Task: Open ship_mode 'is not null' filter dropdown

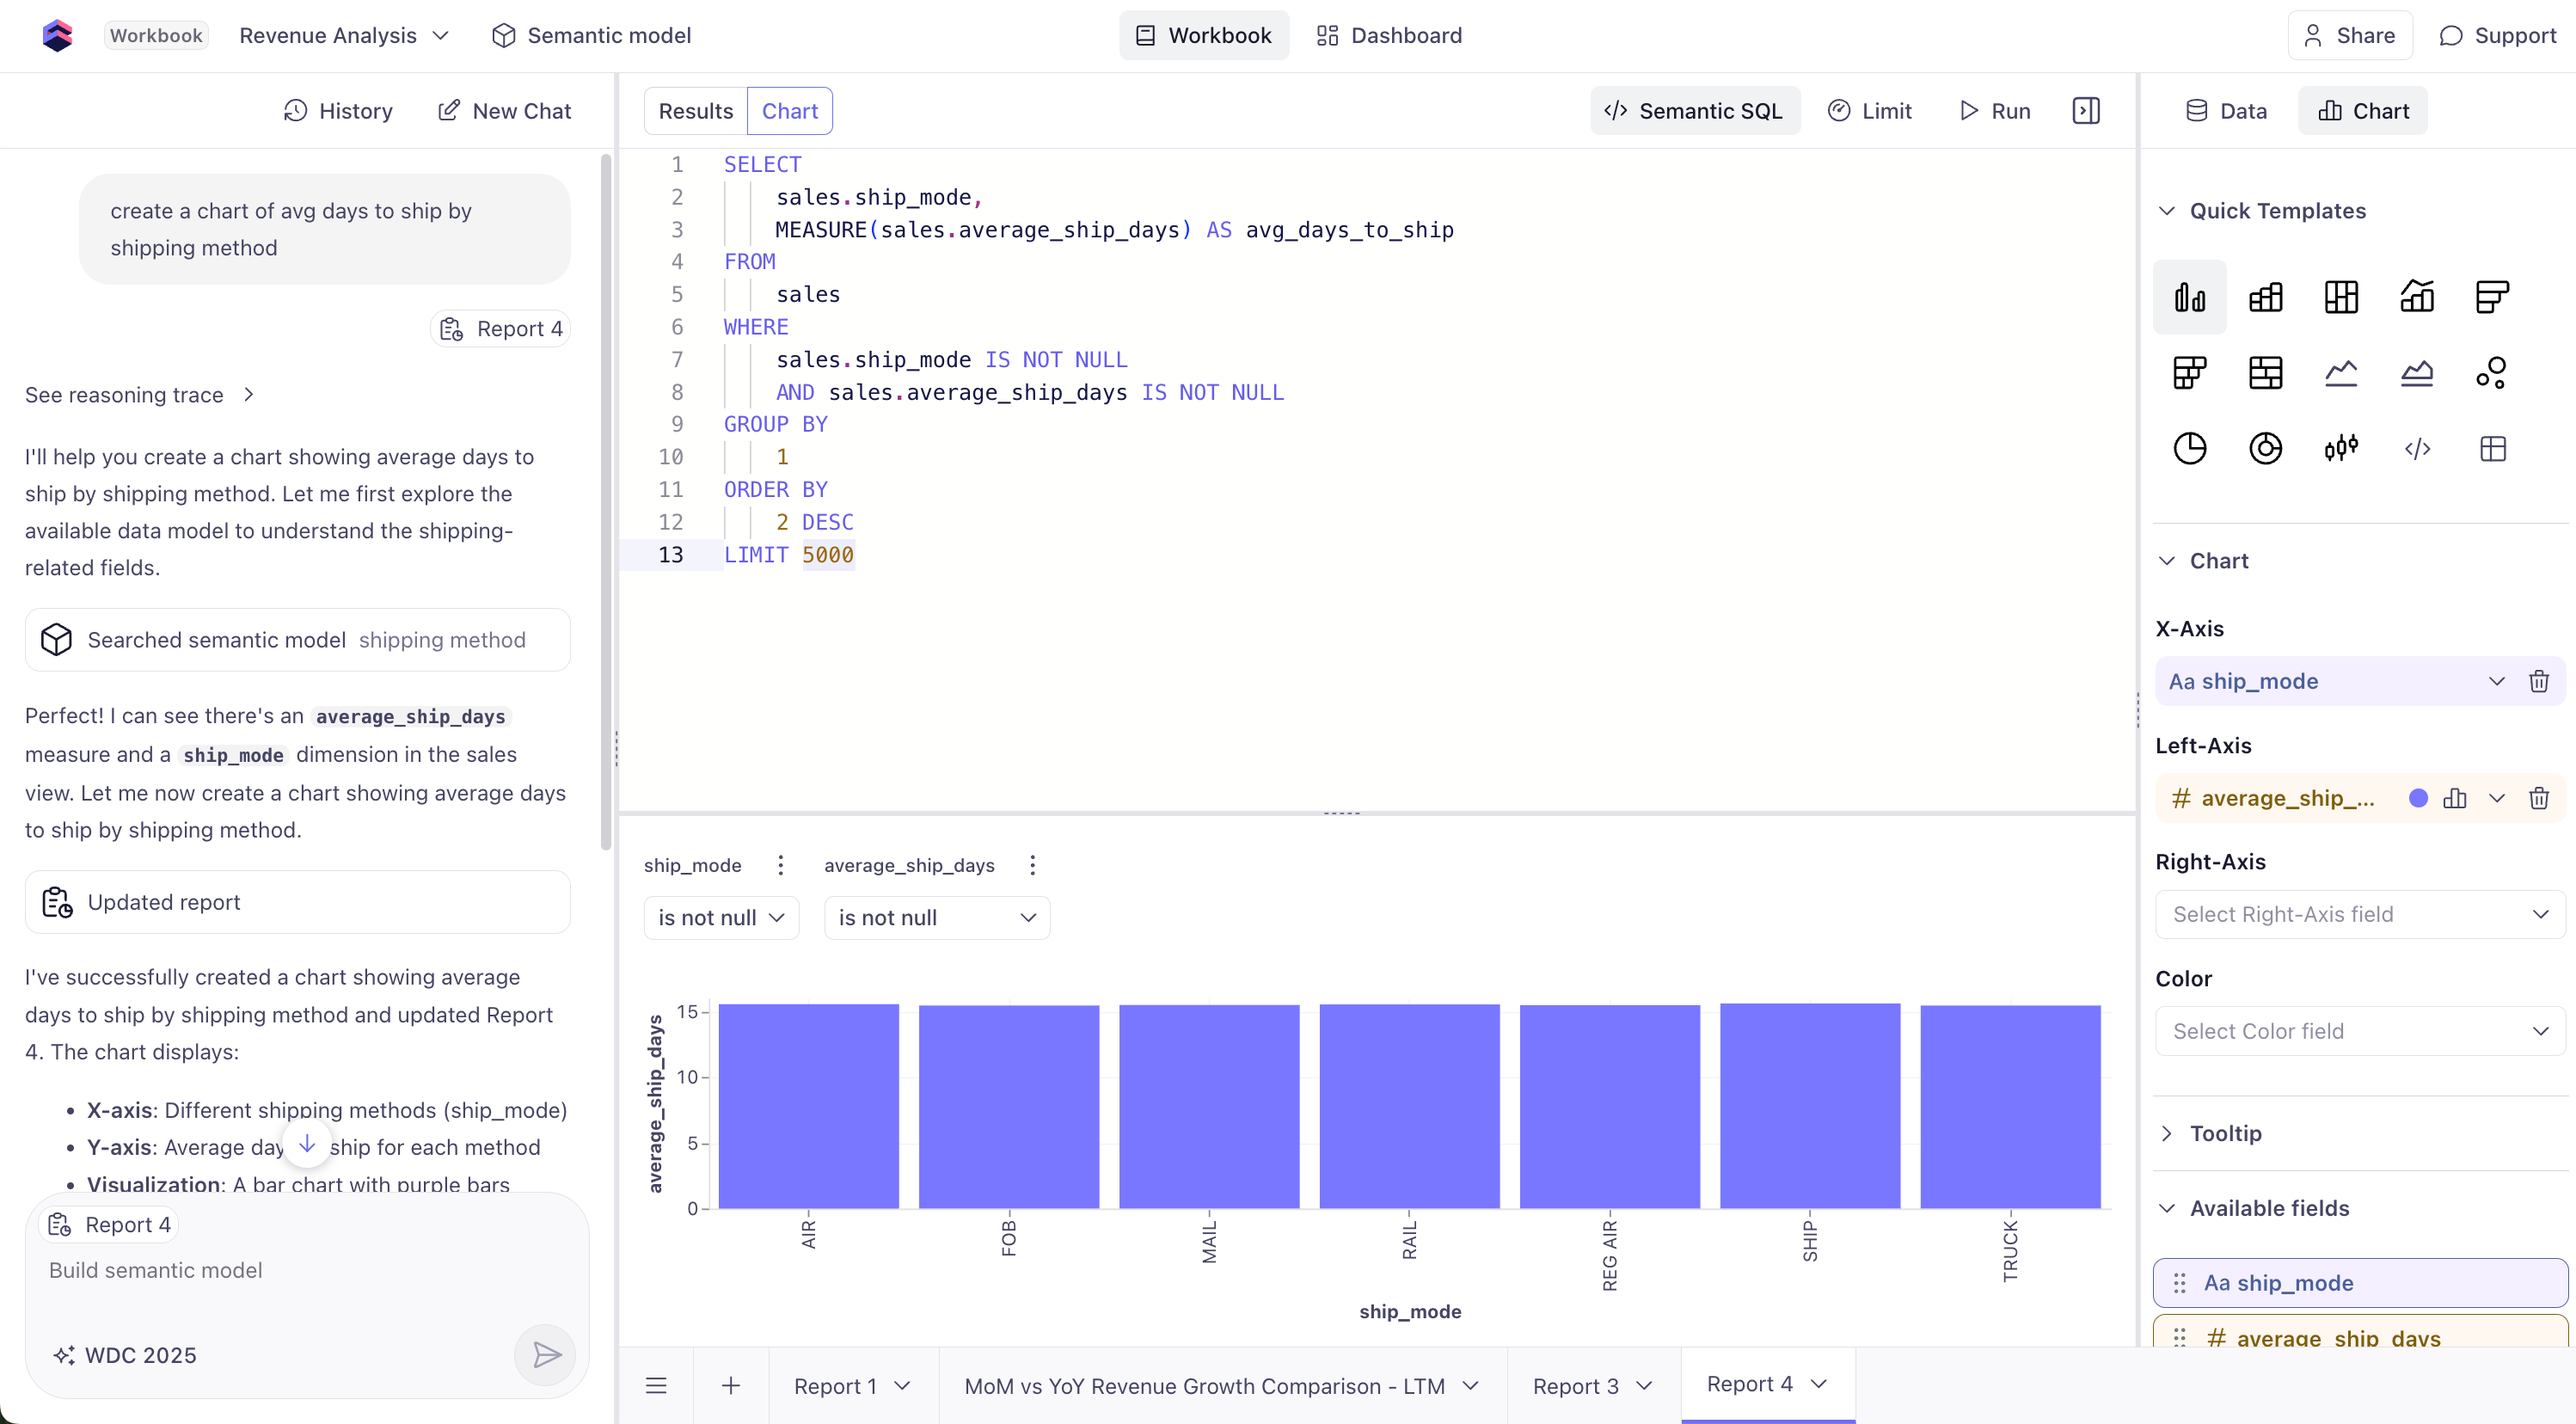Action: (x=720, y=918)
